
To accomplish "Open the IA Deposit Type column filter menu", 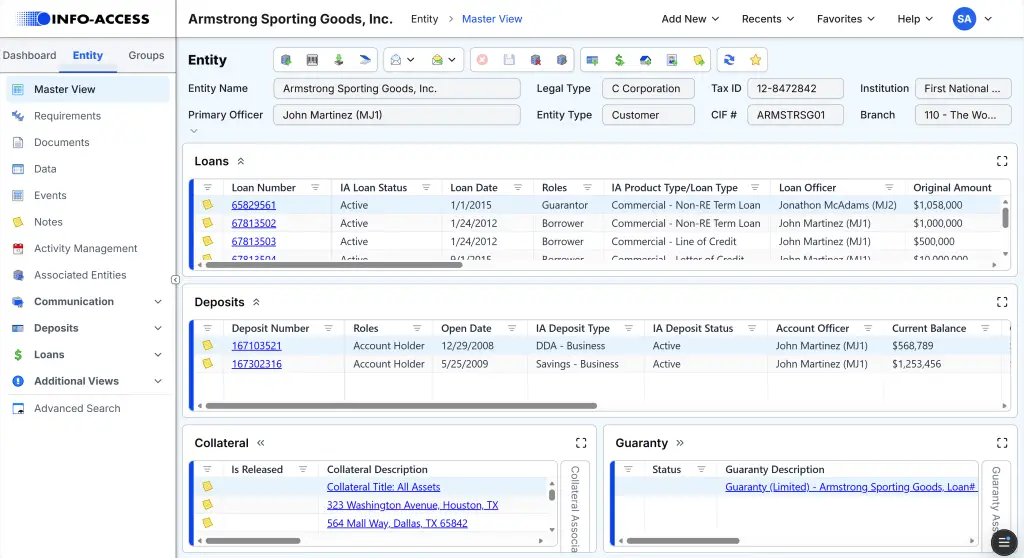I will point(628,328).
